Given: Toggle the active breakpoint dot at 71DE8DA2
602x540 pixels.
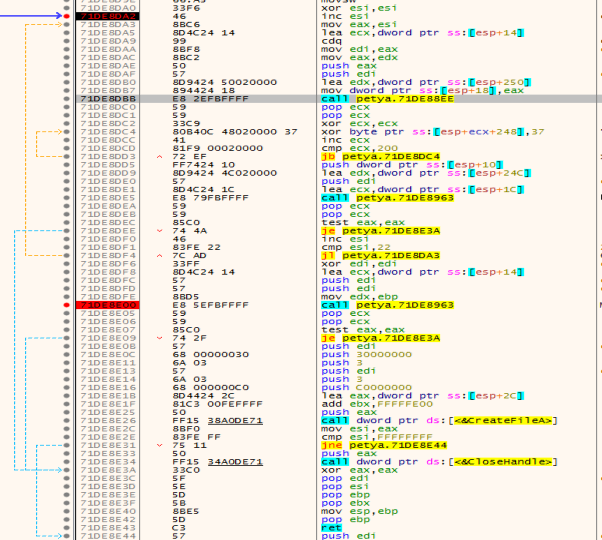Looking at the screenshot, I should (67, 16).
